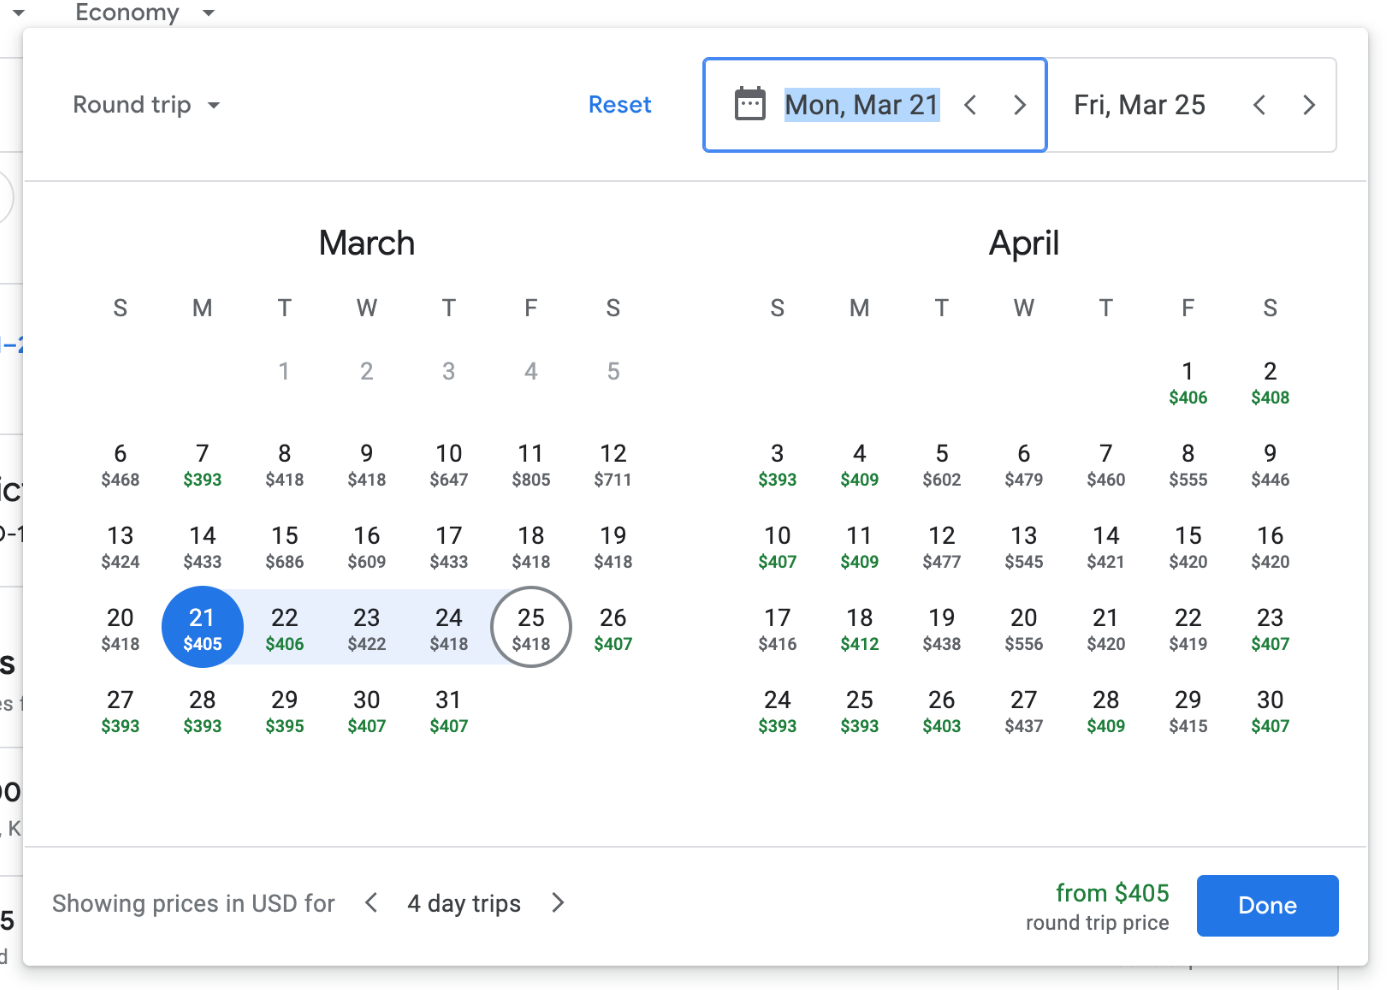Viewport: 1396px width, 990px height.
Task: Move departure date one day later
Action: (1019, 105)
